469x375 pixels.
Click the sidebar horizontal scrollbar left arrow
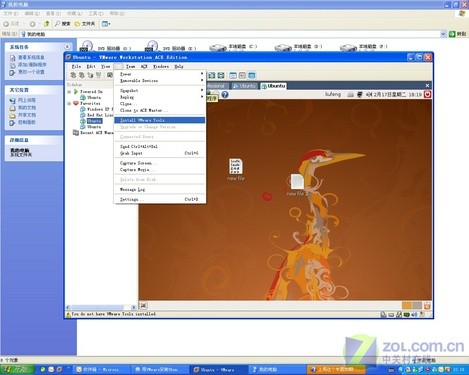[68, 307]
